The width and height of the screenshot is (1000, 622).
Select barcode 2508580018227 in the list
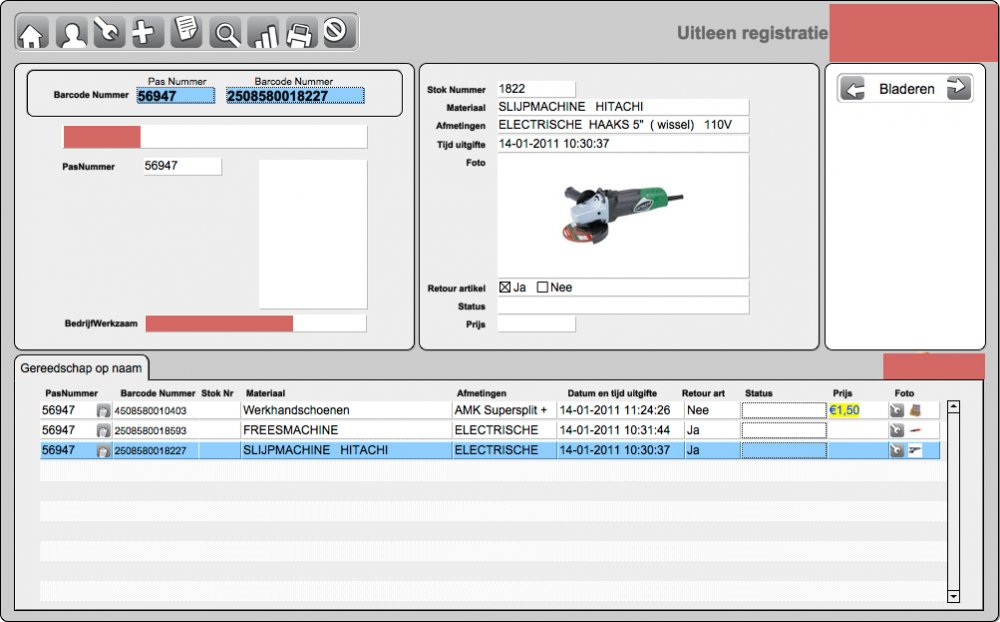pyautogui.click(x=151, y=450)
